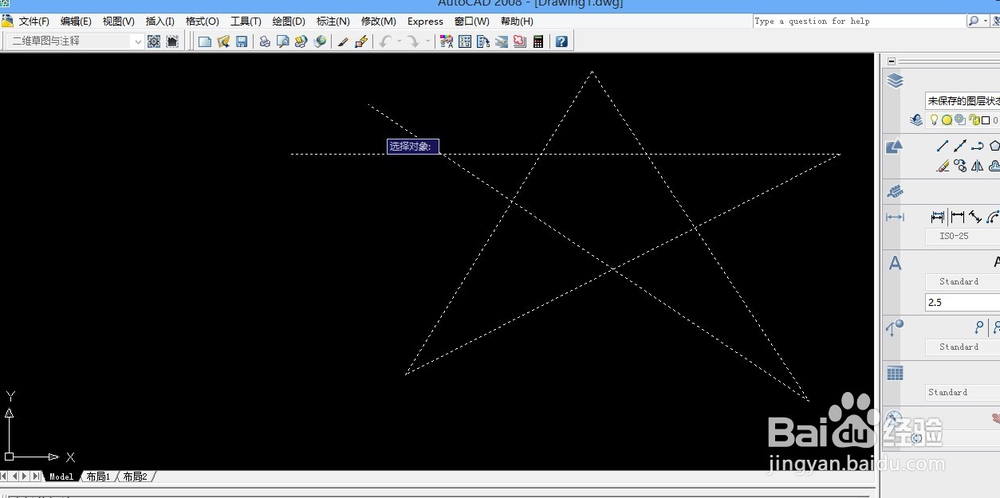This screenshot has width=1000, height=498.
Task: Select the Copy tool in the dashboard
Action: tap(960, 166)
